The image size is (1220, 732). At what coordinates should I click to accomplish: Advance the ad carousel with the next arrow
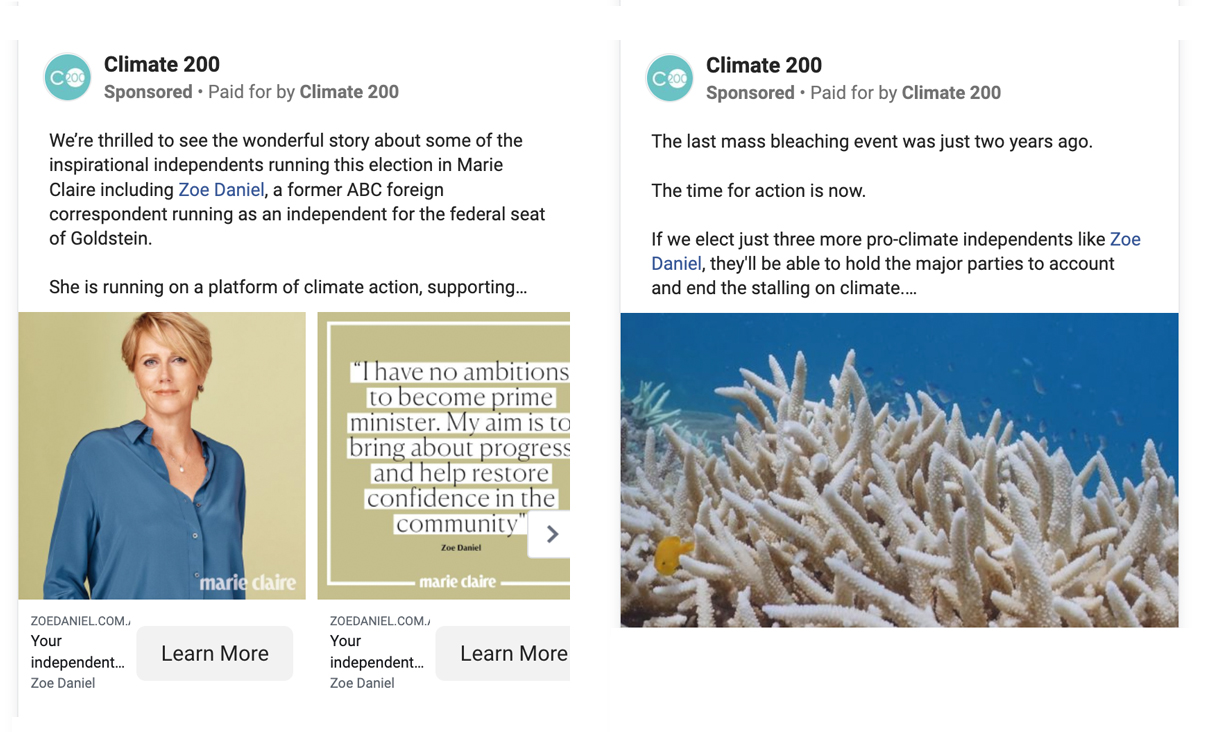pos(549,533)
